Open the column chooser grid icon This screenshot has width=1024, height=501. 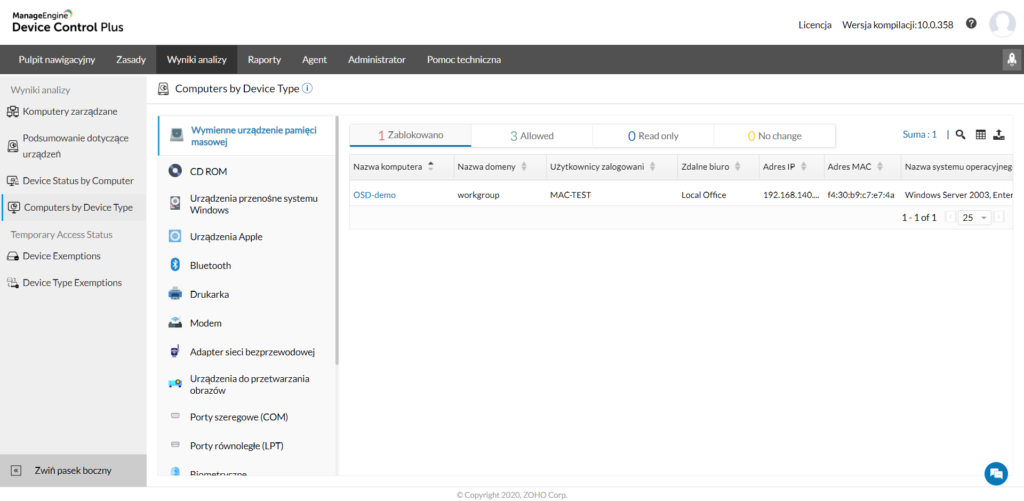pyautogui.click(x=980, y=134)
